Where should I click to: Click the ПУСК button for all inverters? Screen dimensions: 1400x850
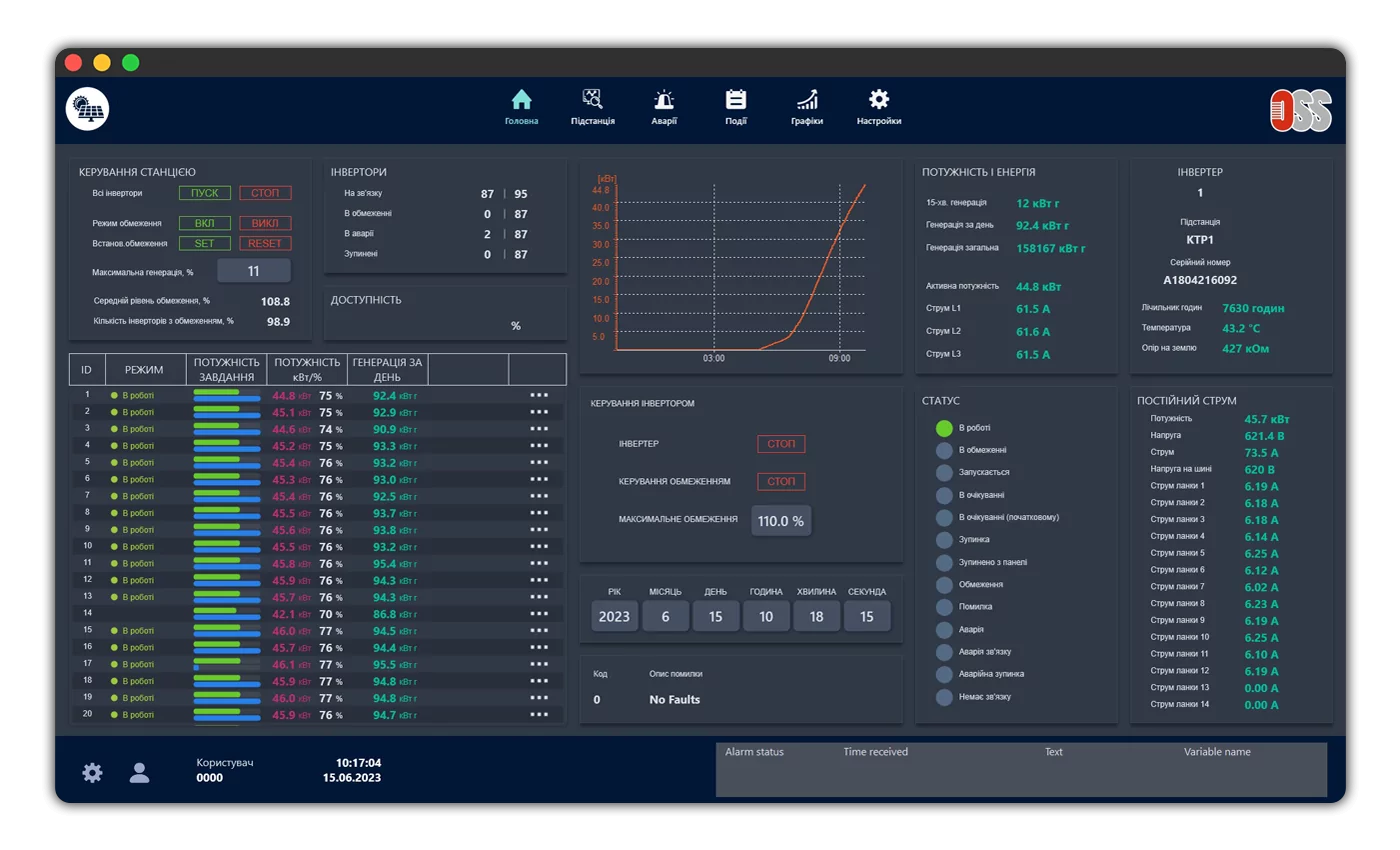(205, 193)
